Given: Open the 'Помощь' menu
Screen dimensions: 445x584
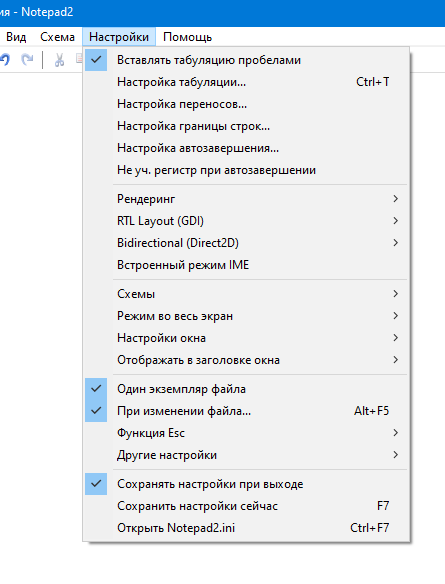Looking at the screenshot, I should 187,37.
